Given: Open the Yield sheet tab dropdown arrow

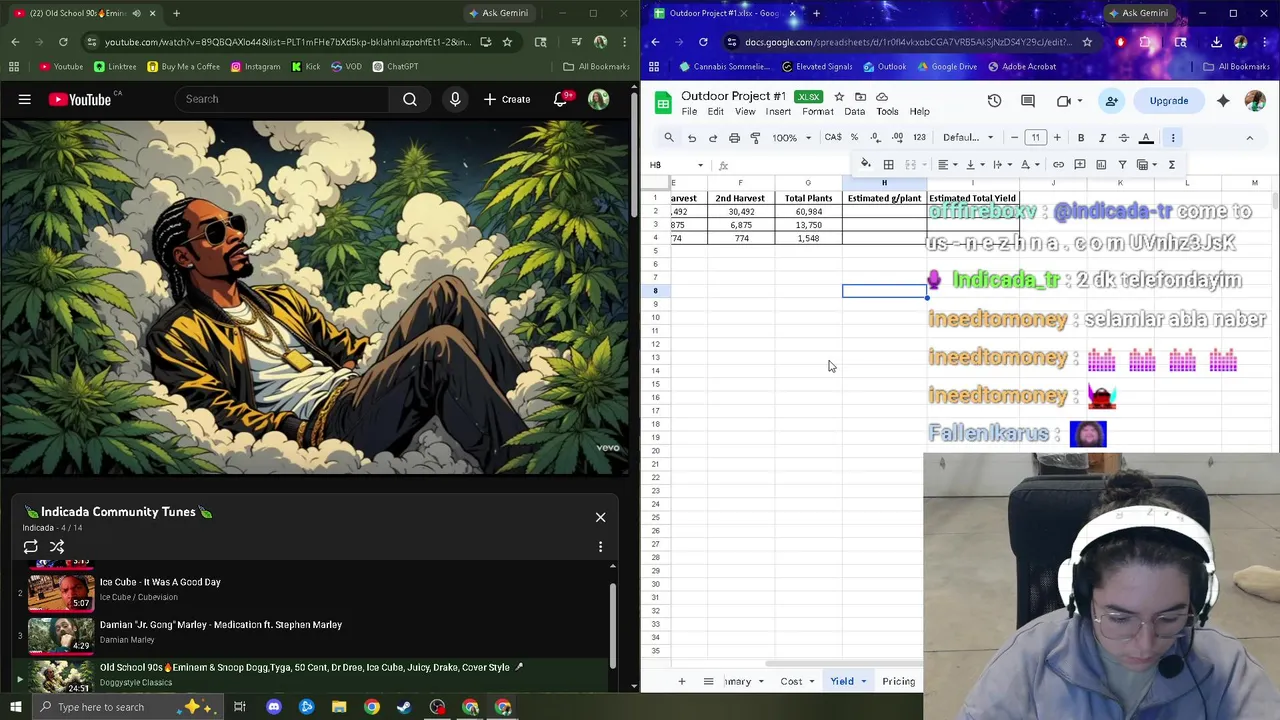Looking at the screenshot, I should (864, 682).
